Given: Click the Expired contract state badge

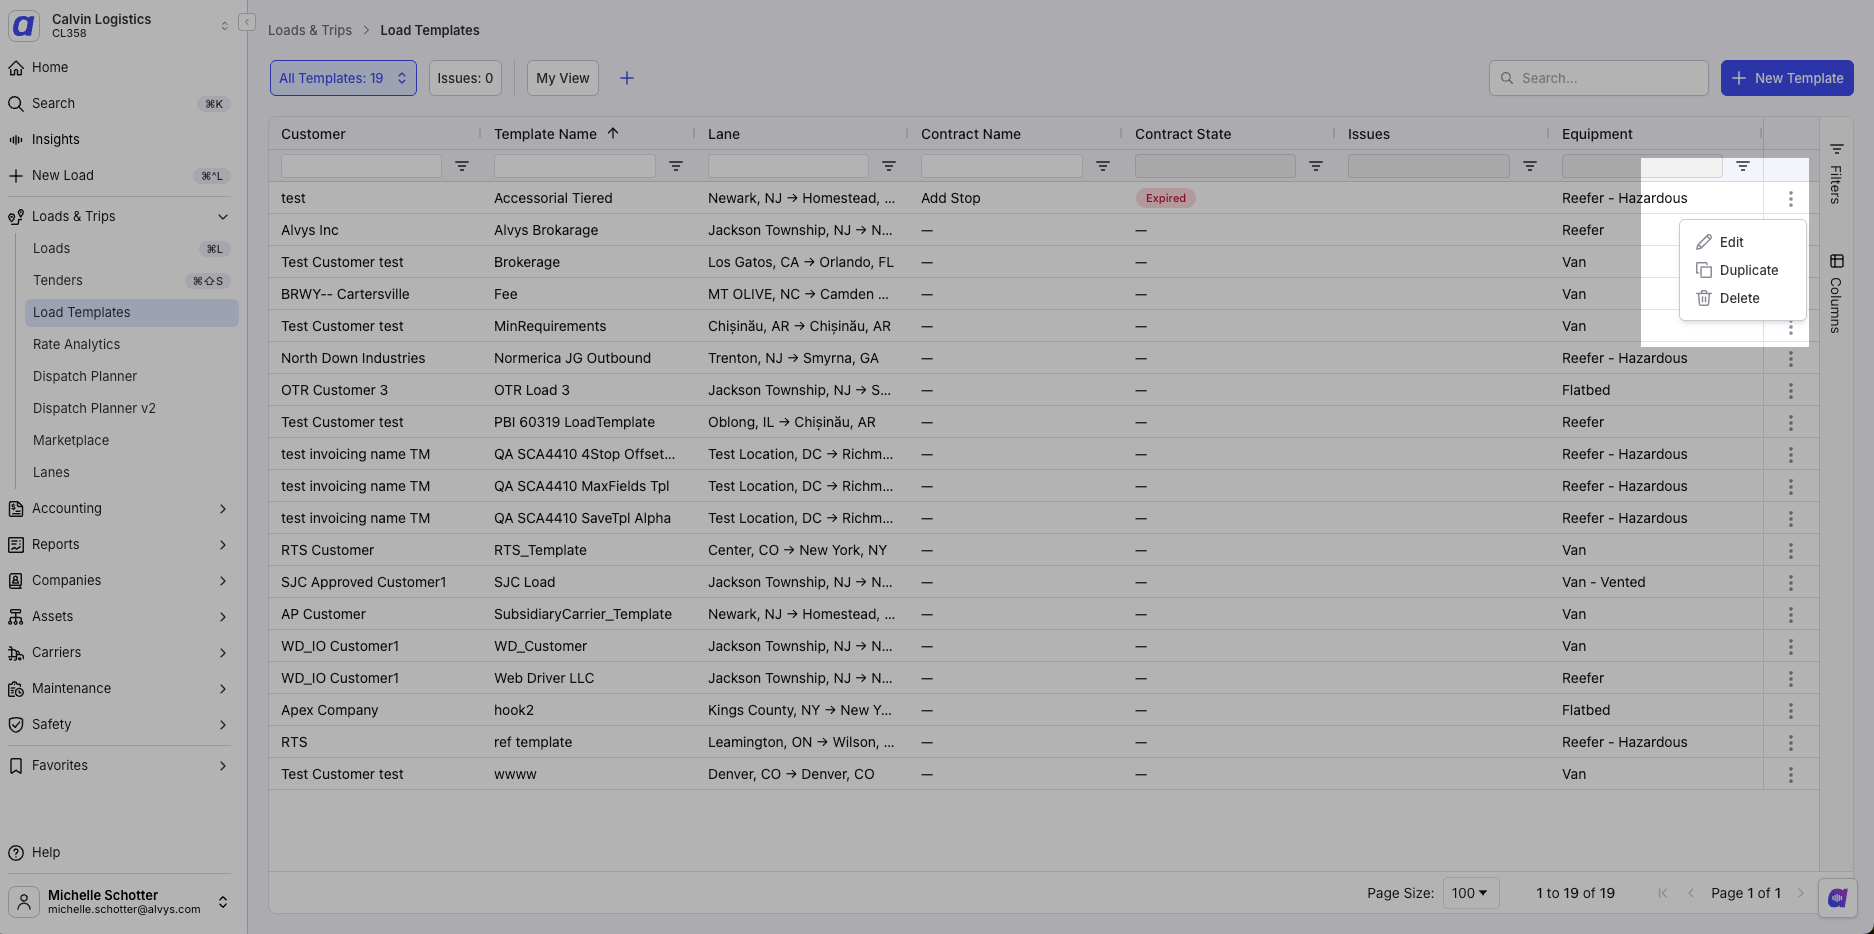Looking at the screenshot, I should point(1166,198).
